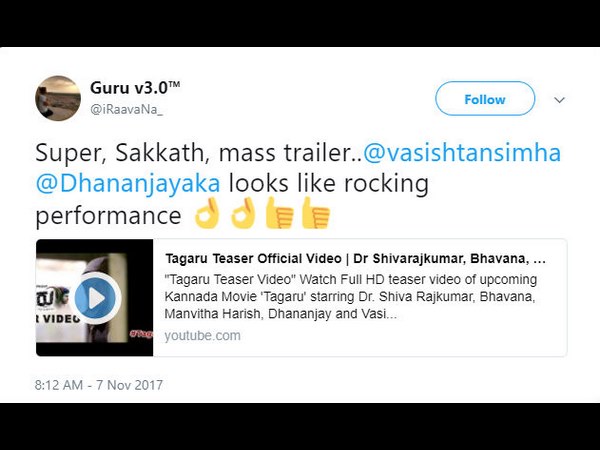
Task: Open the @Dhananjayaka mention
Action: [x=128, y=183]
